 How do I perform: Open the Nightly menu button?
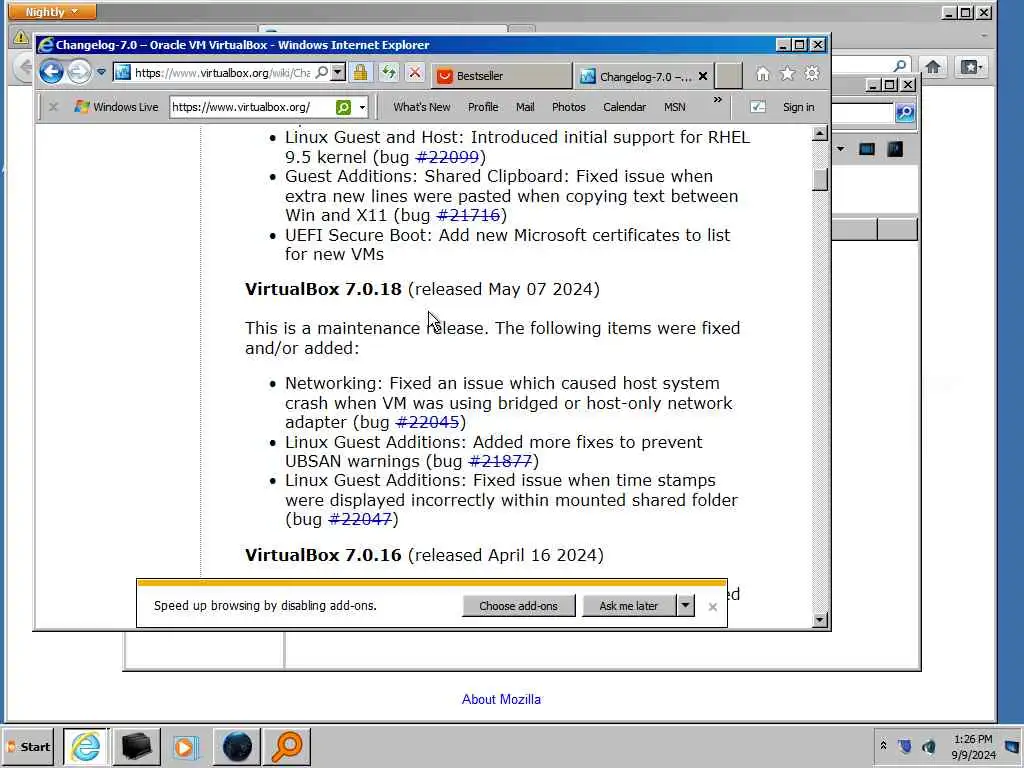coord(52,12)
